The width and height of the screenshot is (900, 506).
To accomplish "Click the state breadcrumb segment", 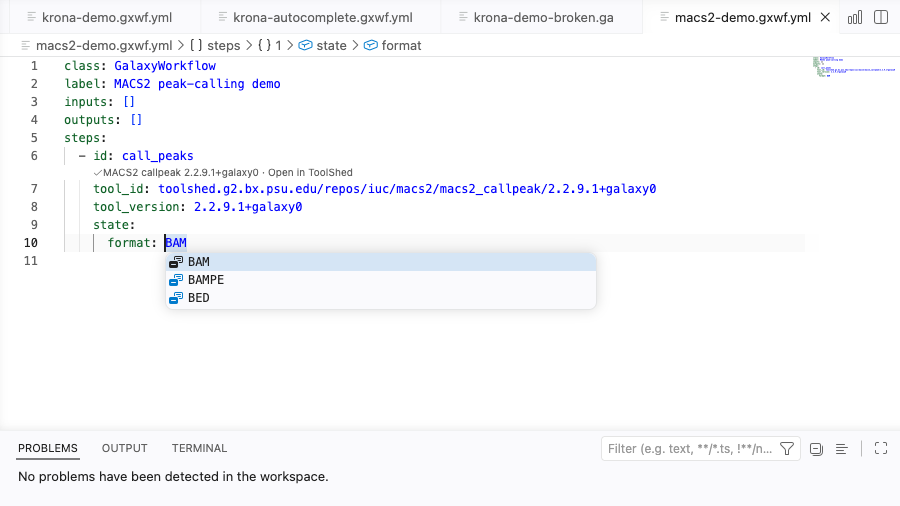I will tap(331, 45).
